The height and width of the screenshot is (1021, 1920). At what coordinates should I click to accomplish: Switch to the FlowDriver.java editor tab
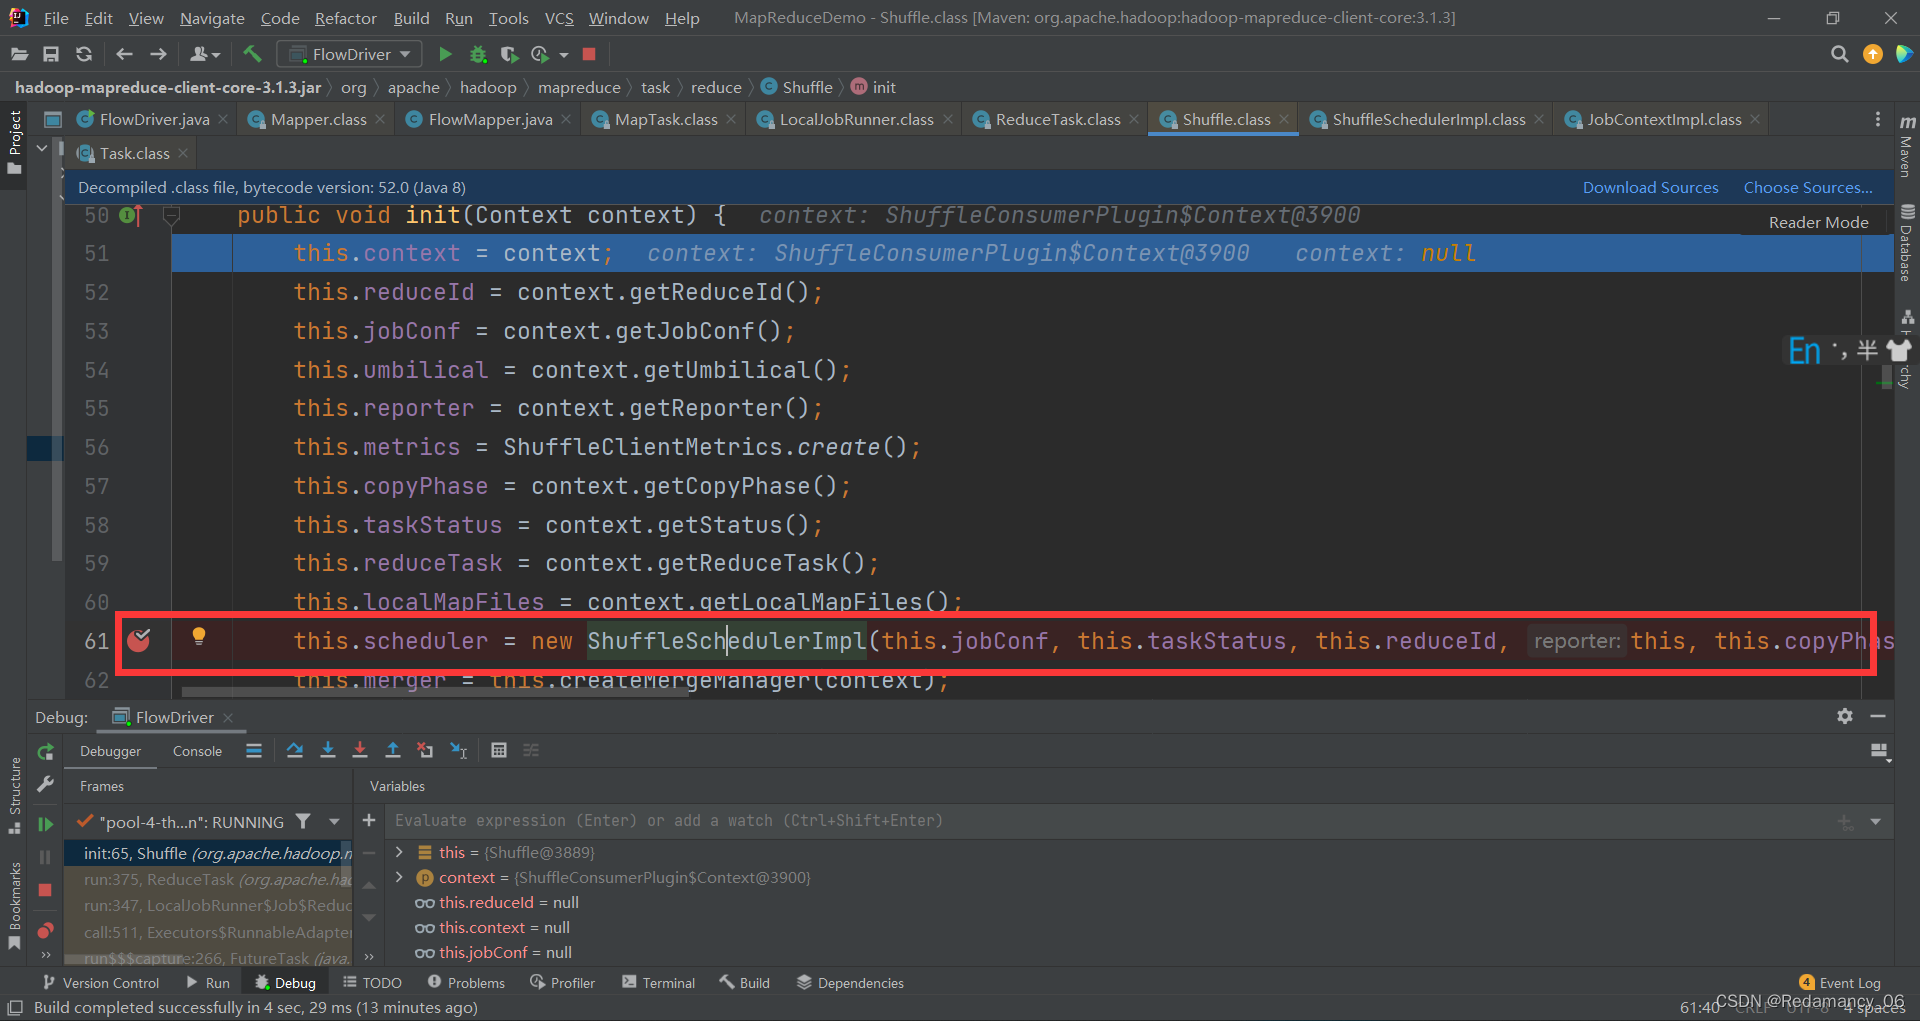tap(154, 119)
